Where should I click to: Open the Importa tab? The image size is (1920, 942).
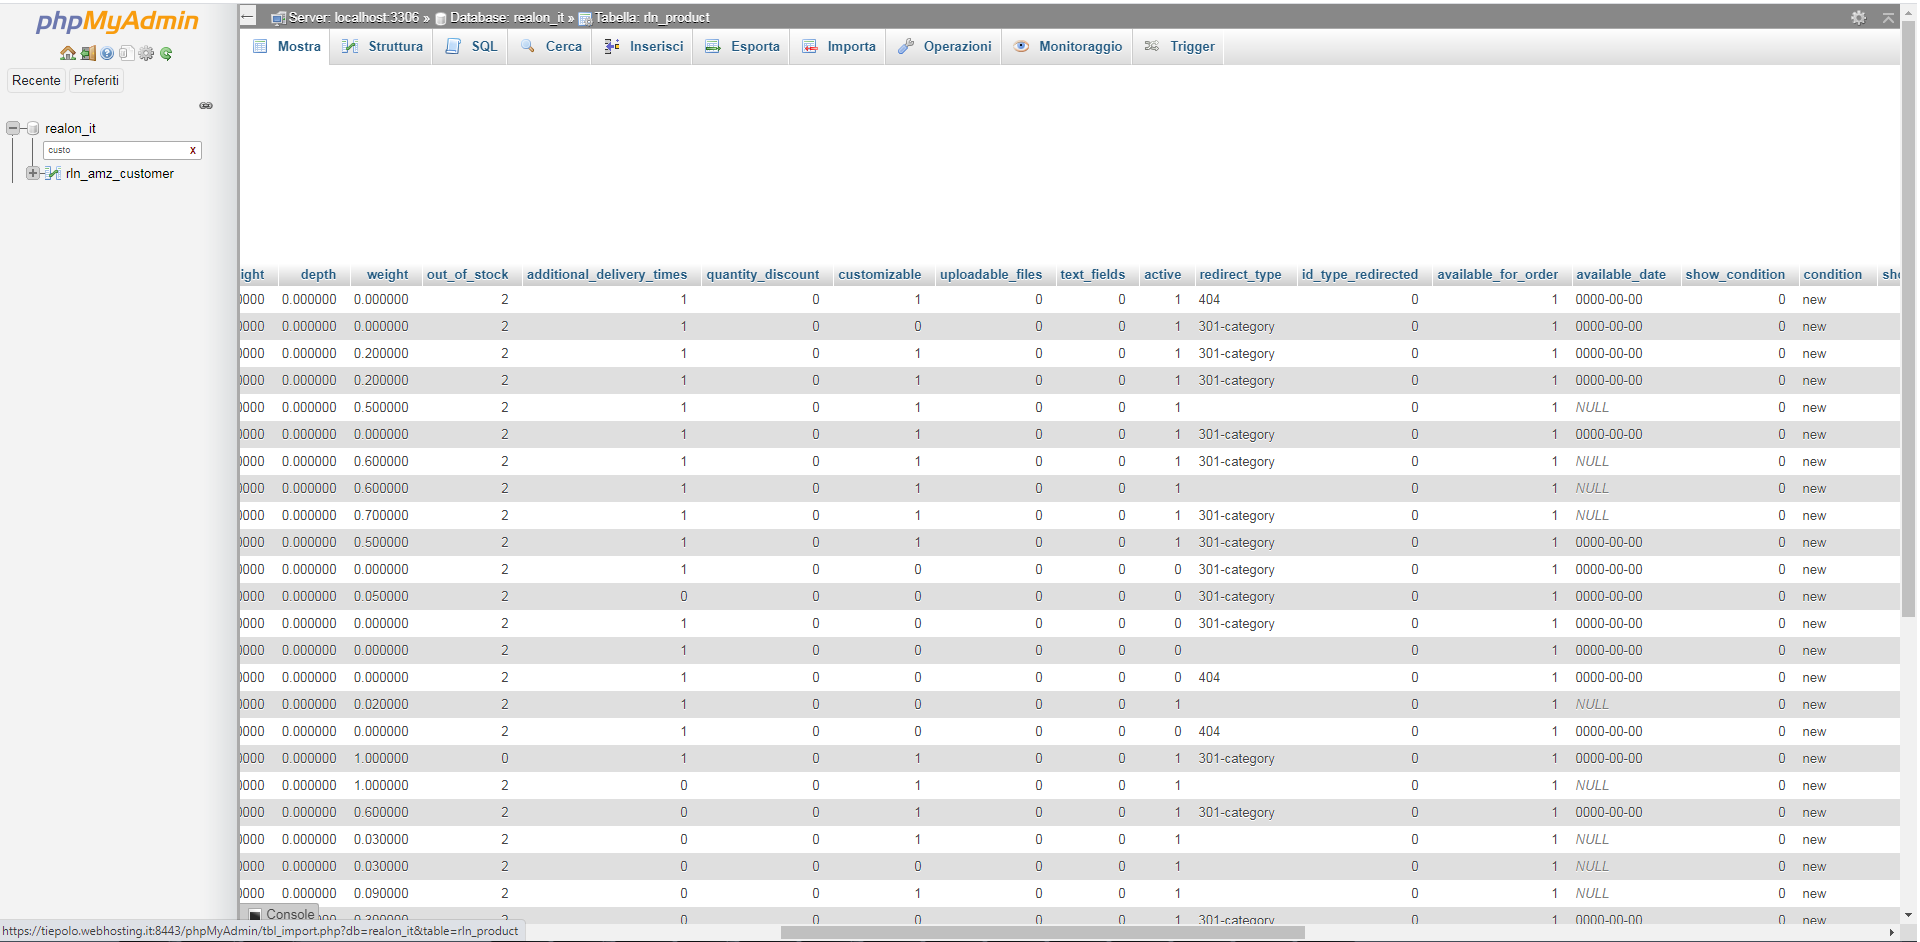(838, 46)
